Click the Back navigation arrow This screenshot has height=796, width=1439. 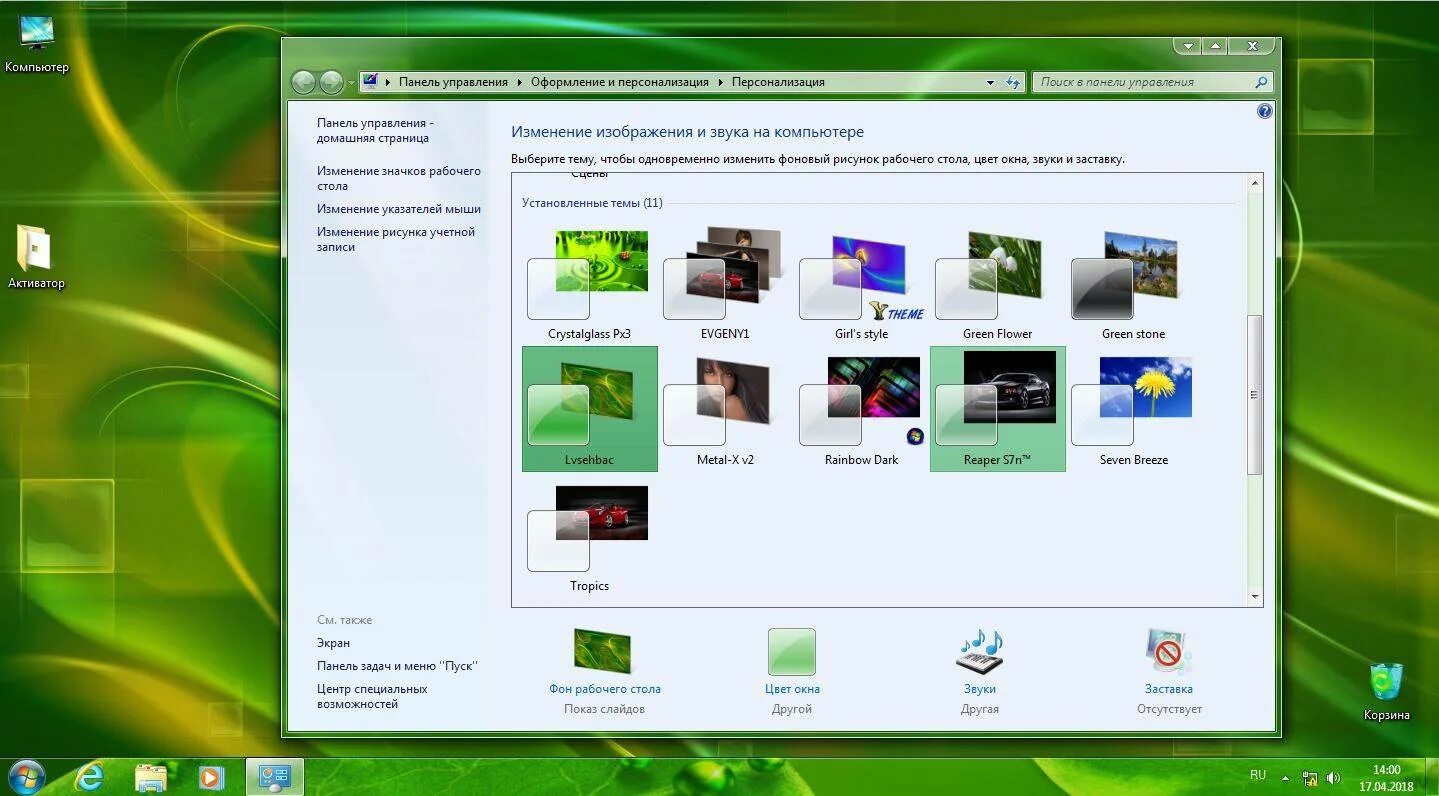[303, 82]
